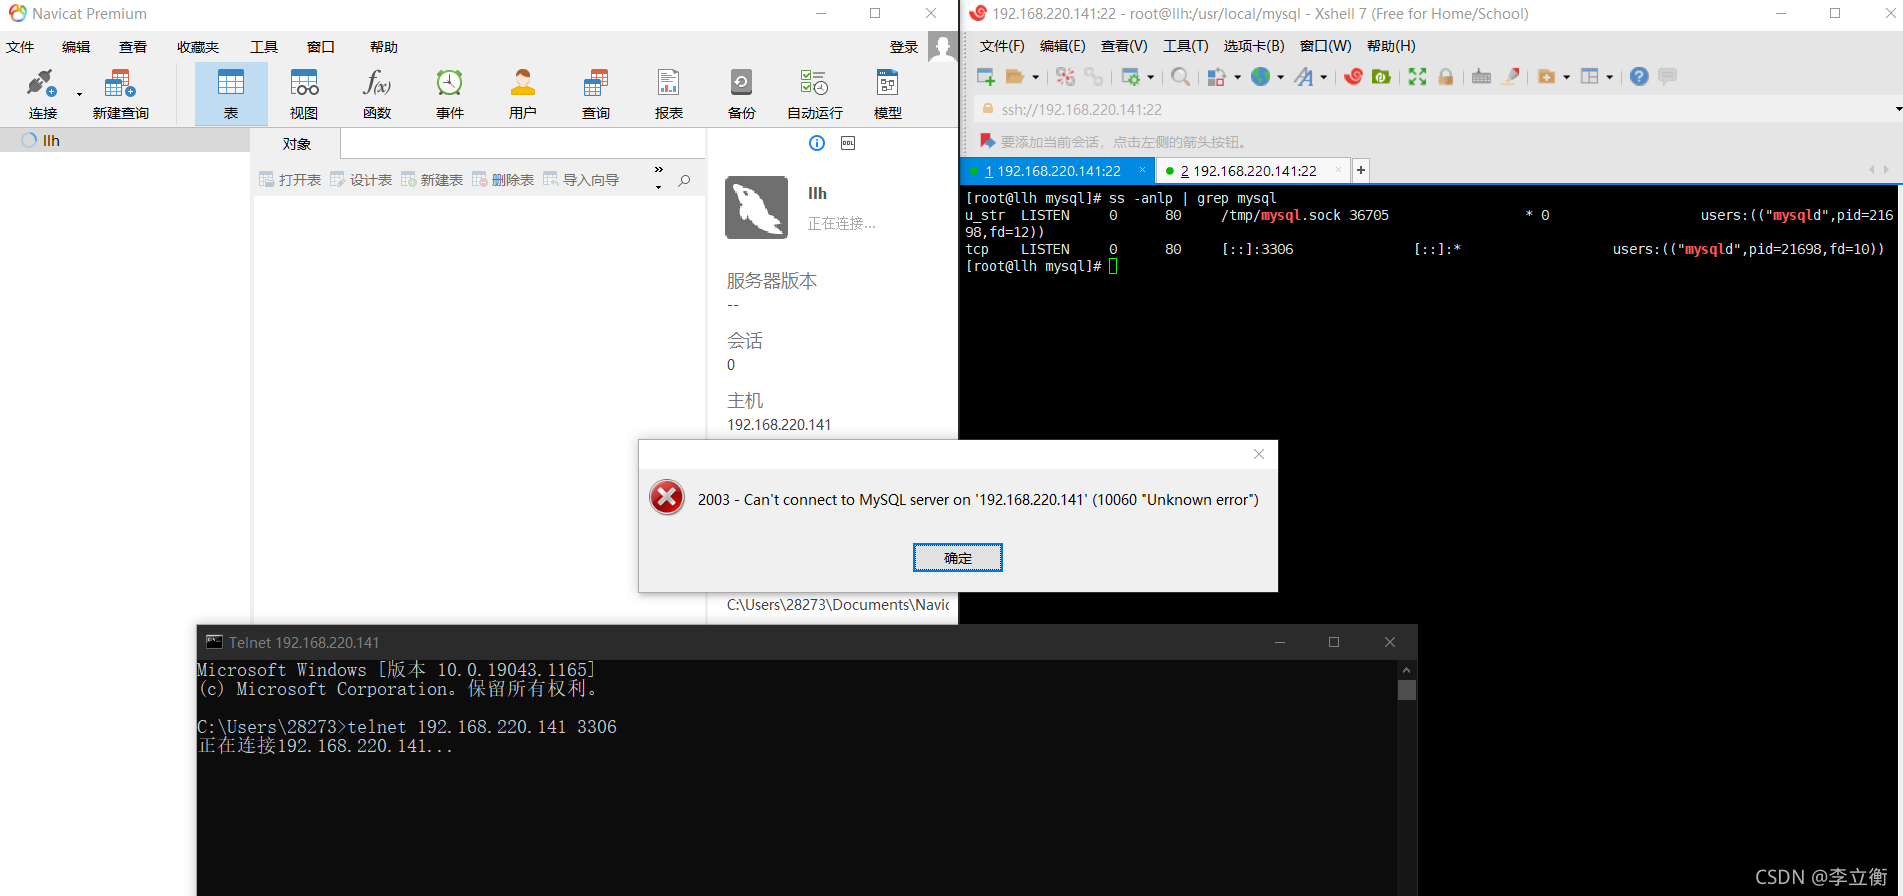Click Xshell globe encoding icon
This screenshot has height=896, width=1903.
click(x=1260, y=77)
